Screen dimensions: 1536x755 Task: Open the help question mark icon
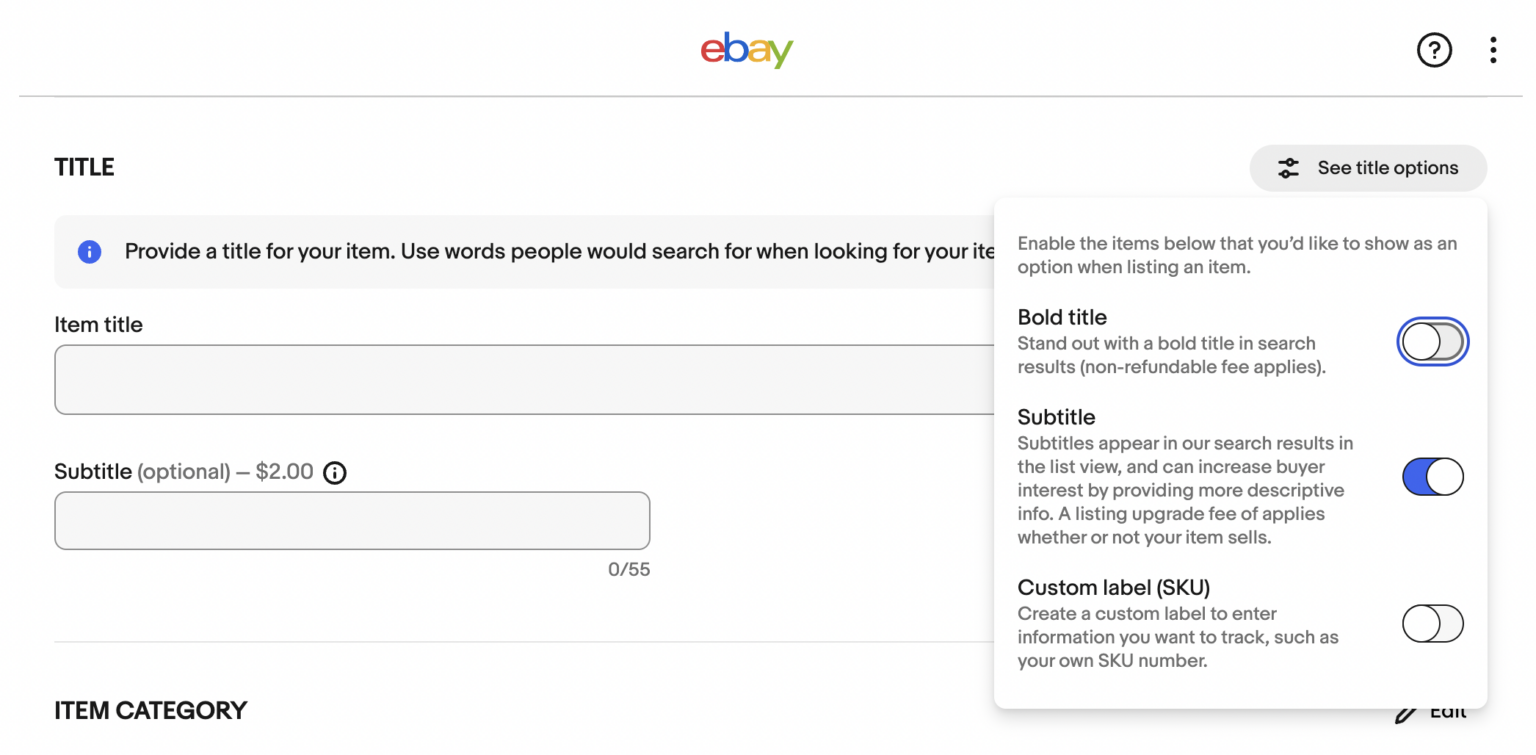(1434, 50)
